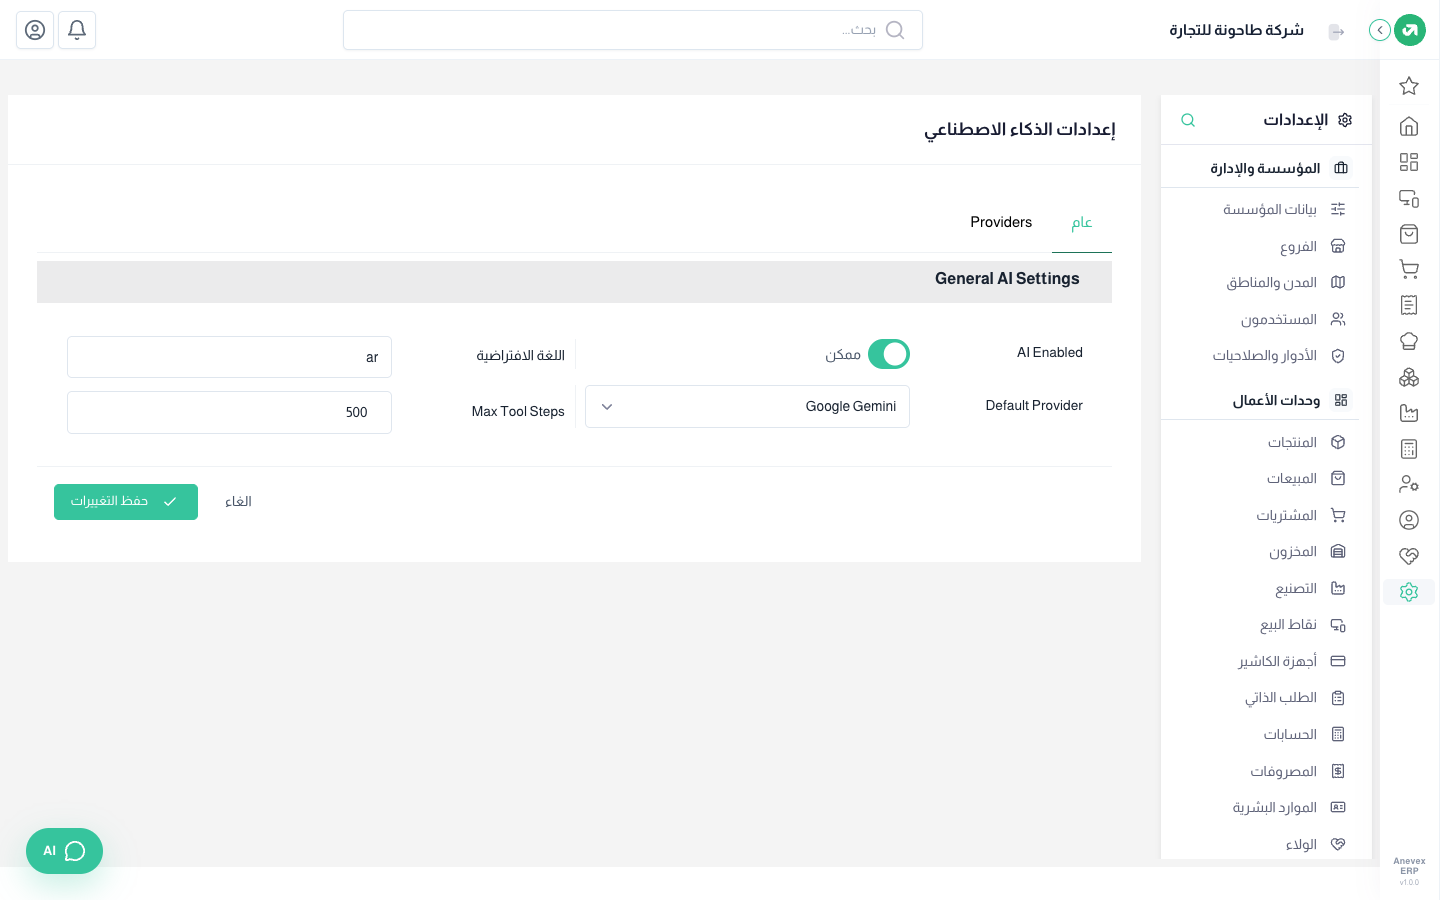Select the green settings gear in the rail
The image size is (1440, 900).
pyautogui.click(x=1409, y=592)
